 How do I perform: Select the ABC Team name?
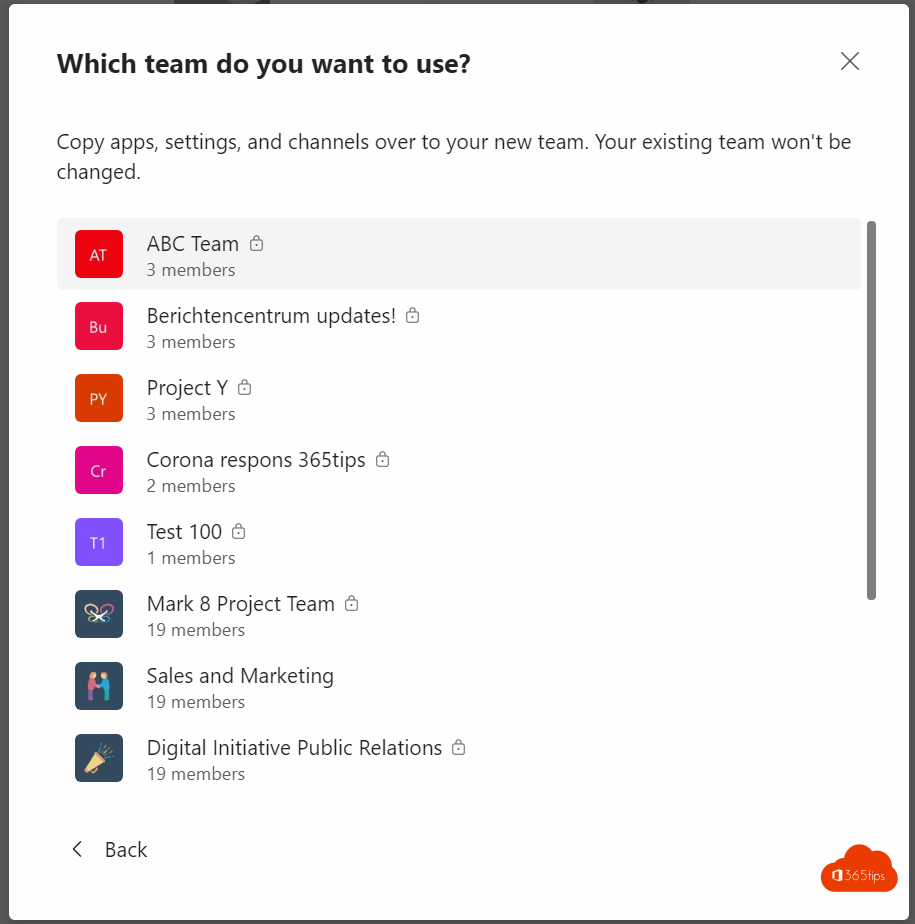click(193, 243)
